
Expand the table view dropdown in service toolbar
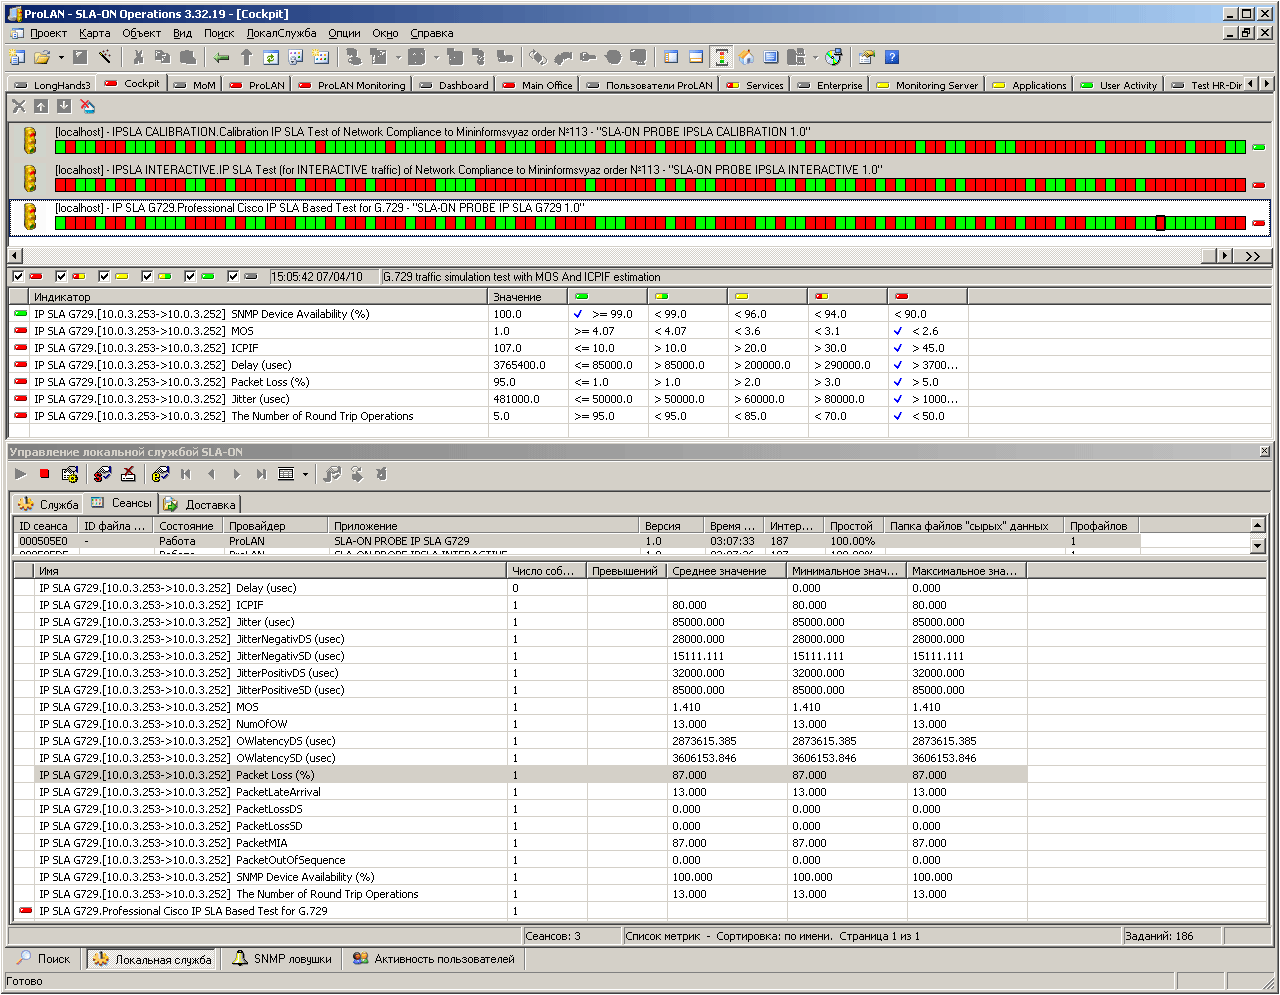(x=305, y=474)
